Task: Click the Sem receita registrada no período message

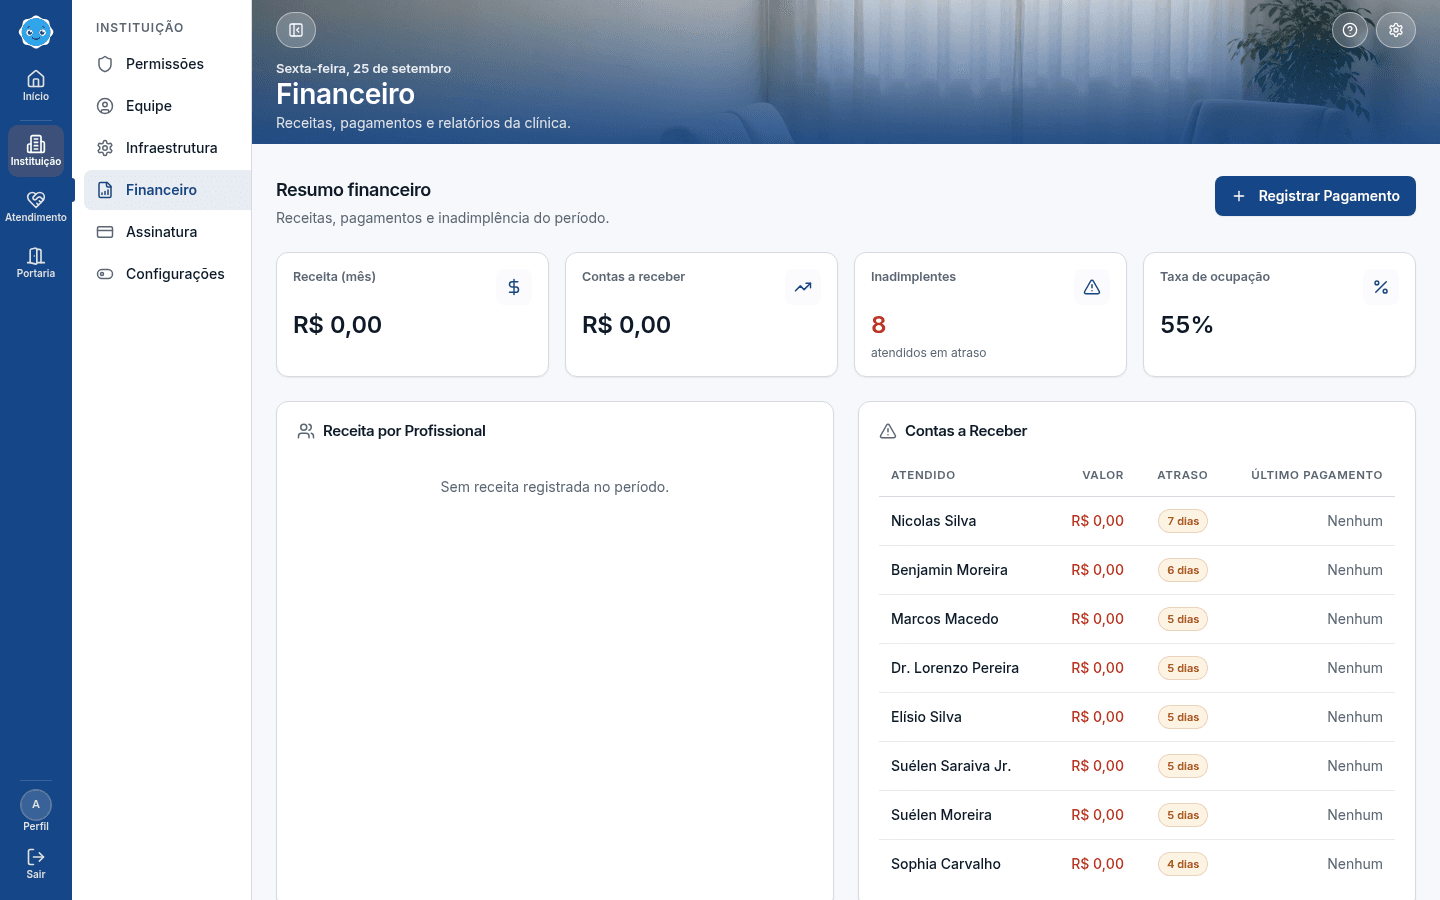Action: pyautogui.click(x=555, y=487)
